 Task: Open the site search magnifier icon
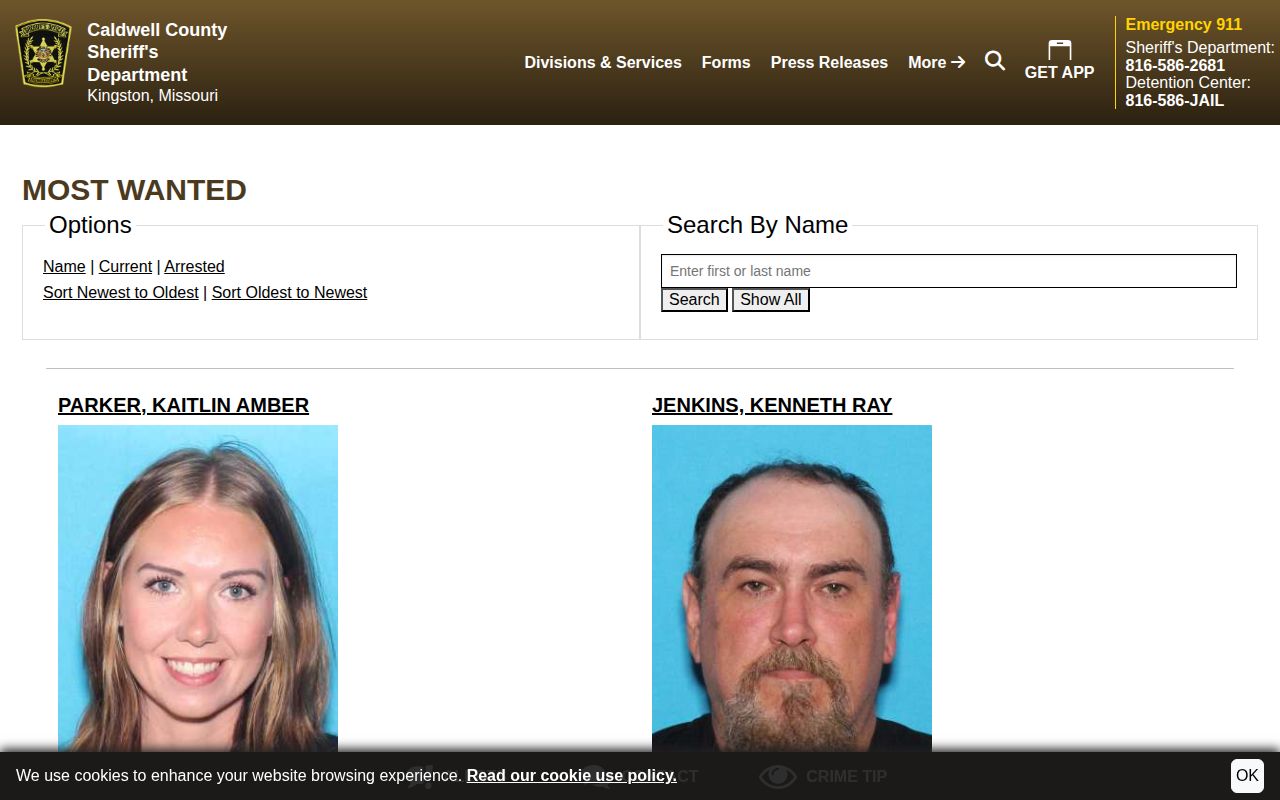(x=995, y=61)
